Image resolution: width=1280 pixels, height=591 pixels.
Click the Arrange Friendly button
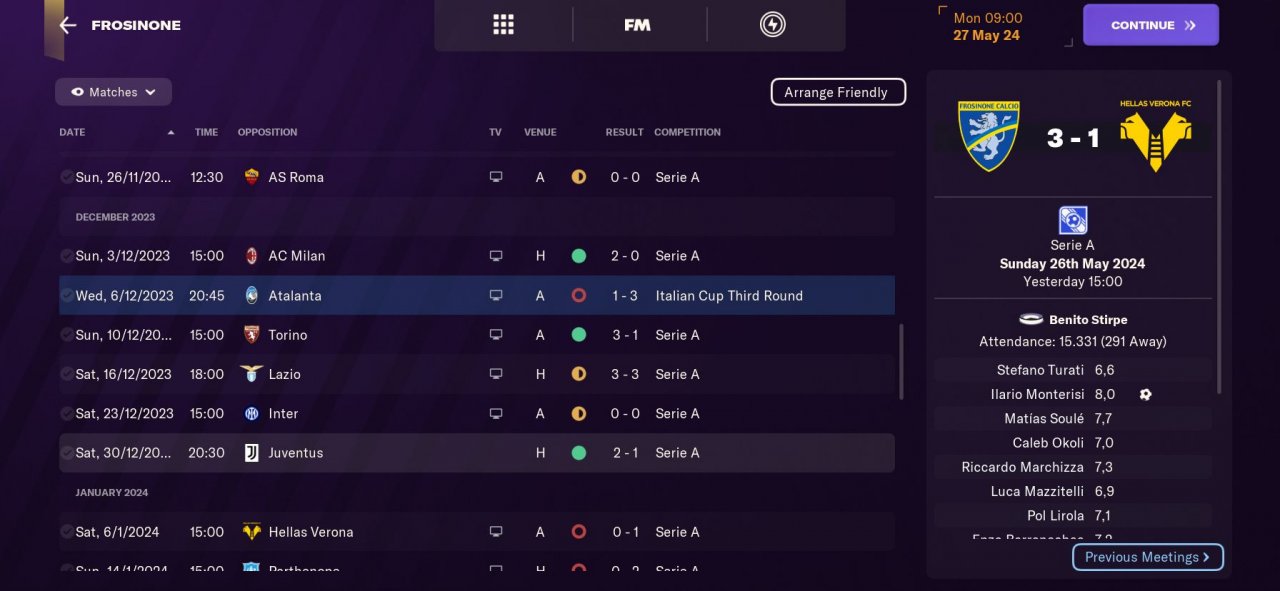(837, 92)
